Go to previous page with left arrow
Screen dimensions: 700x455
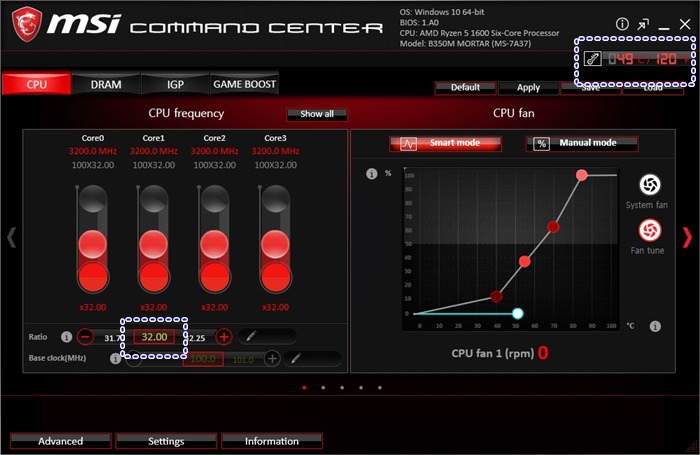pyautogui.click(x=12, y=237)
